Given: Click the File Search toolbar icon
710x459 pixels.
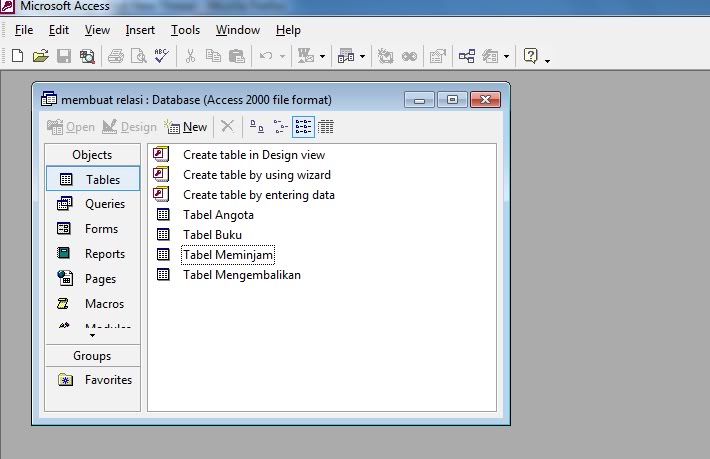Looking at the screenshot, I should (87, 56).
